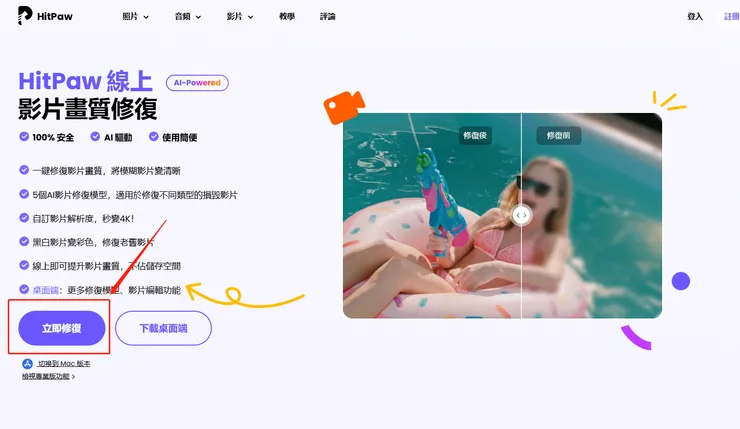Click the before/after comparison slider handle
Viewport: 740px width, 429px height.
click(x=521, y=215)
